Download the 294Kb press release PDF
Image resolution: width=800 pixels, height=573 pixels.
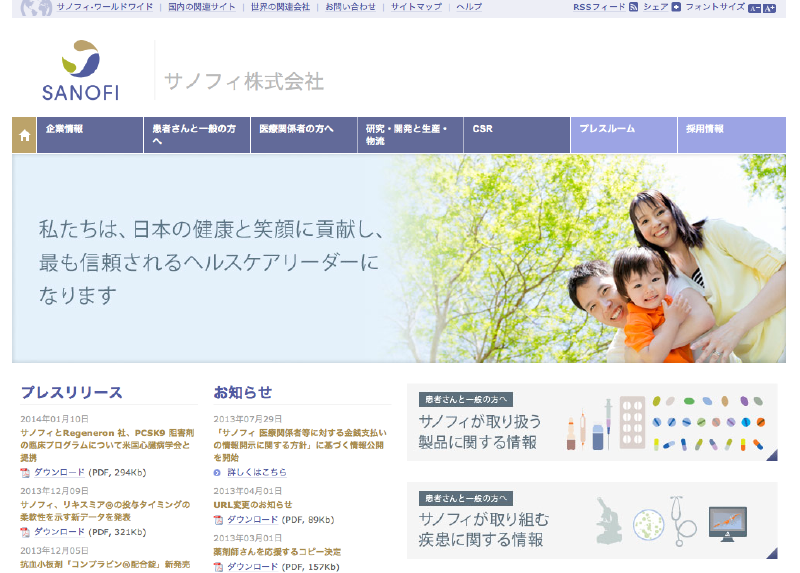tap(59, 473)
